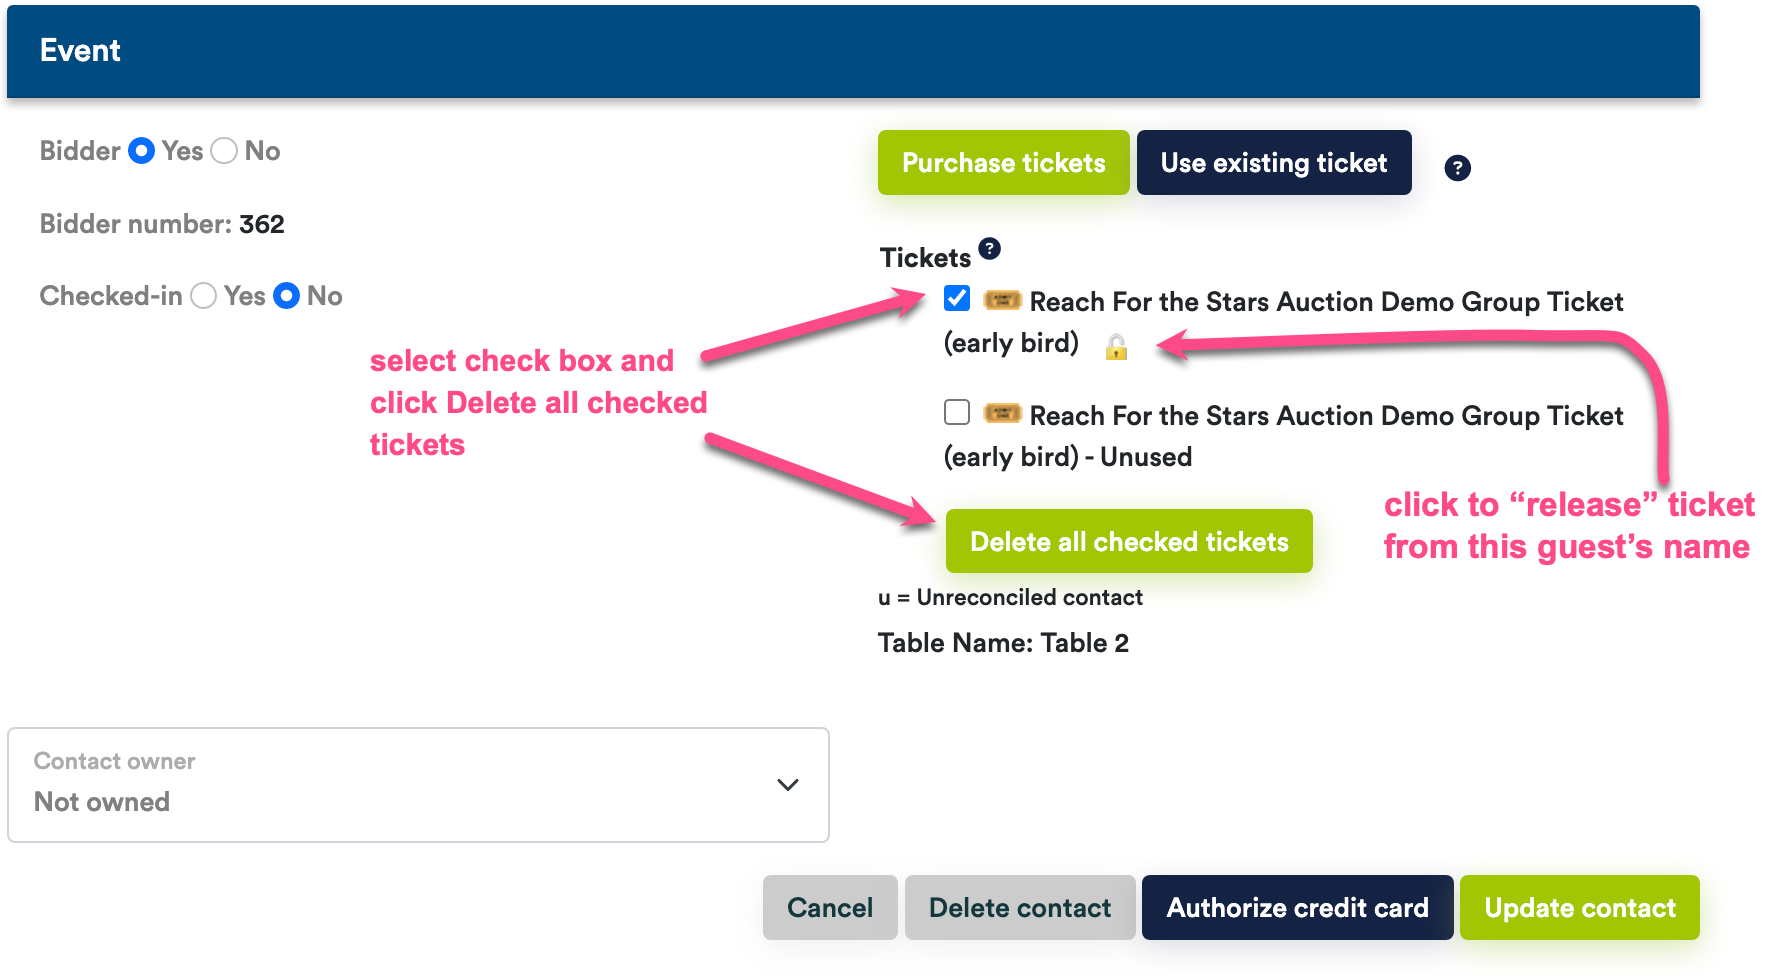Select Checked-in No radio button
Viewport: 1774px width, 980px height.
coord(286,296)
